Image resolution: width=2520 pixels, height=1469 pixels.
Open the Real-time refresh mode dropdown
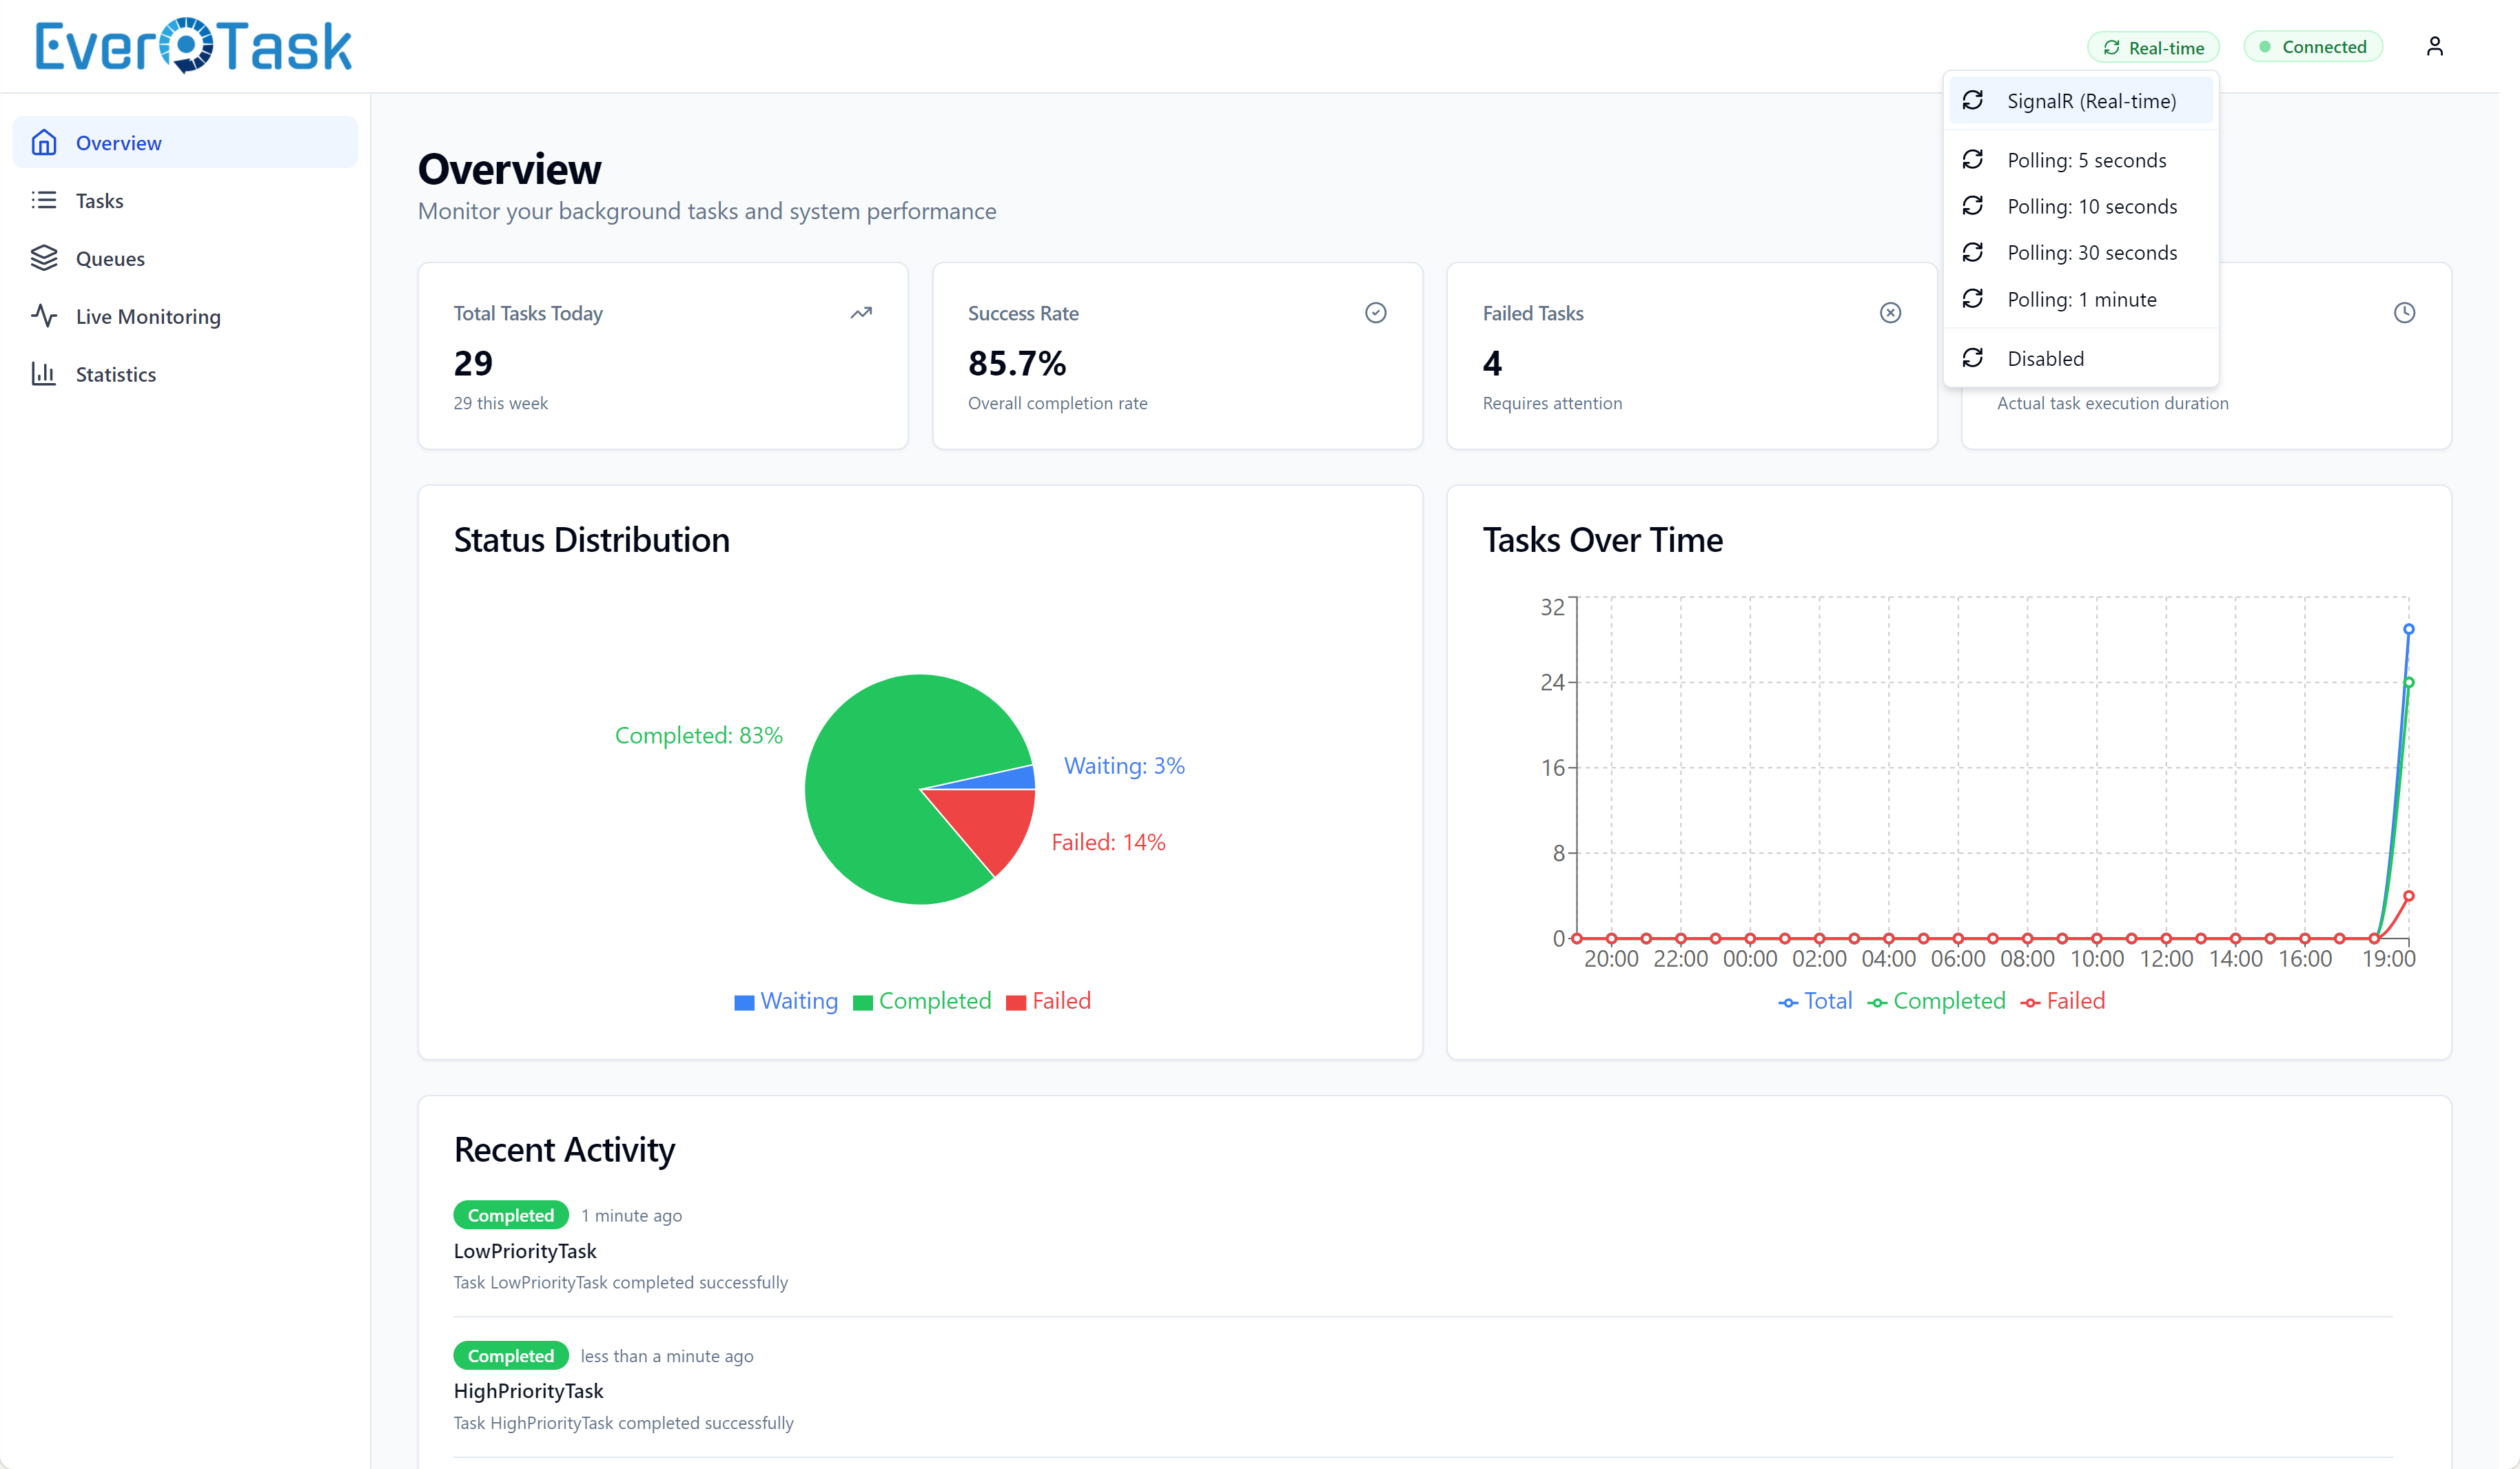click(x=2153, y=47)
